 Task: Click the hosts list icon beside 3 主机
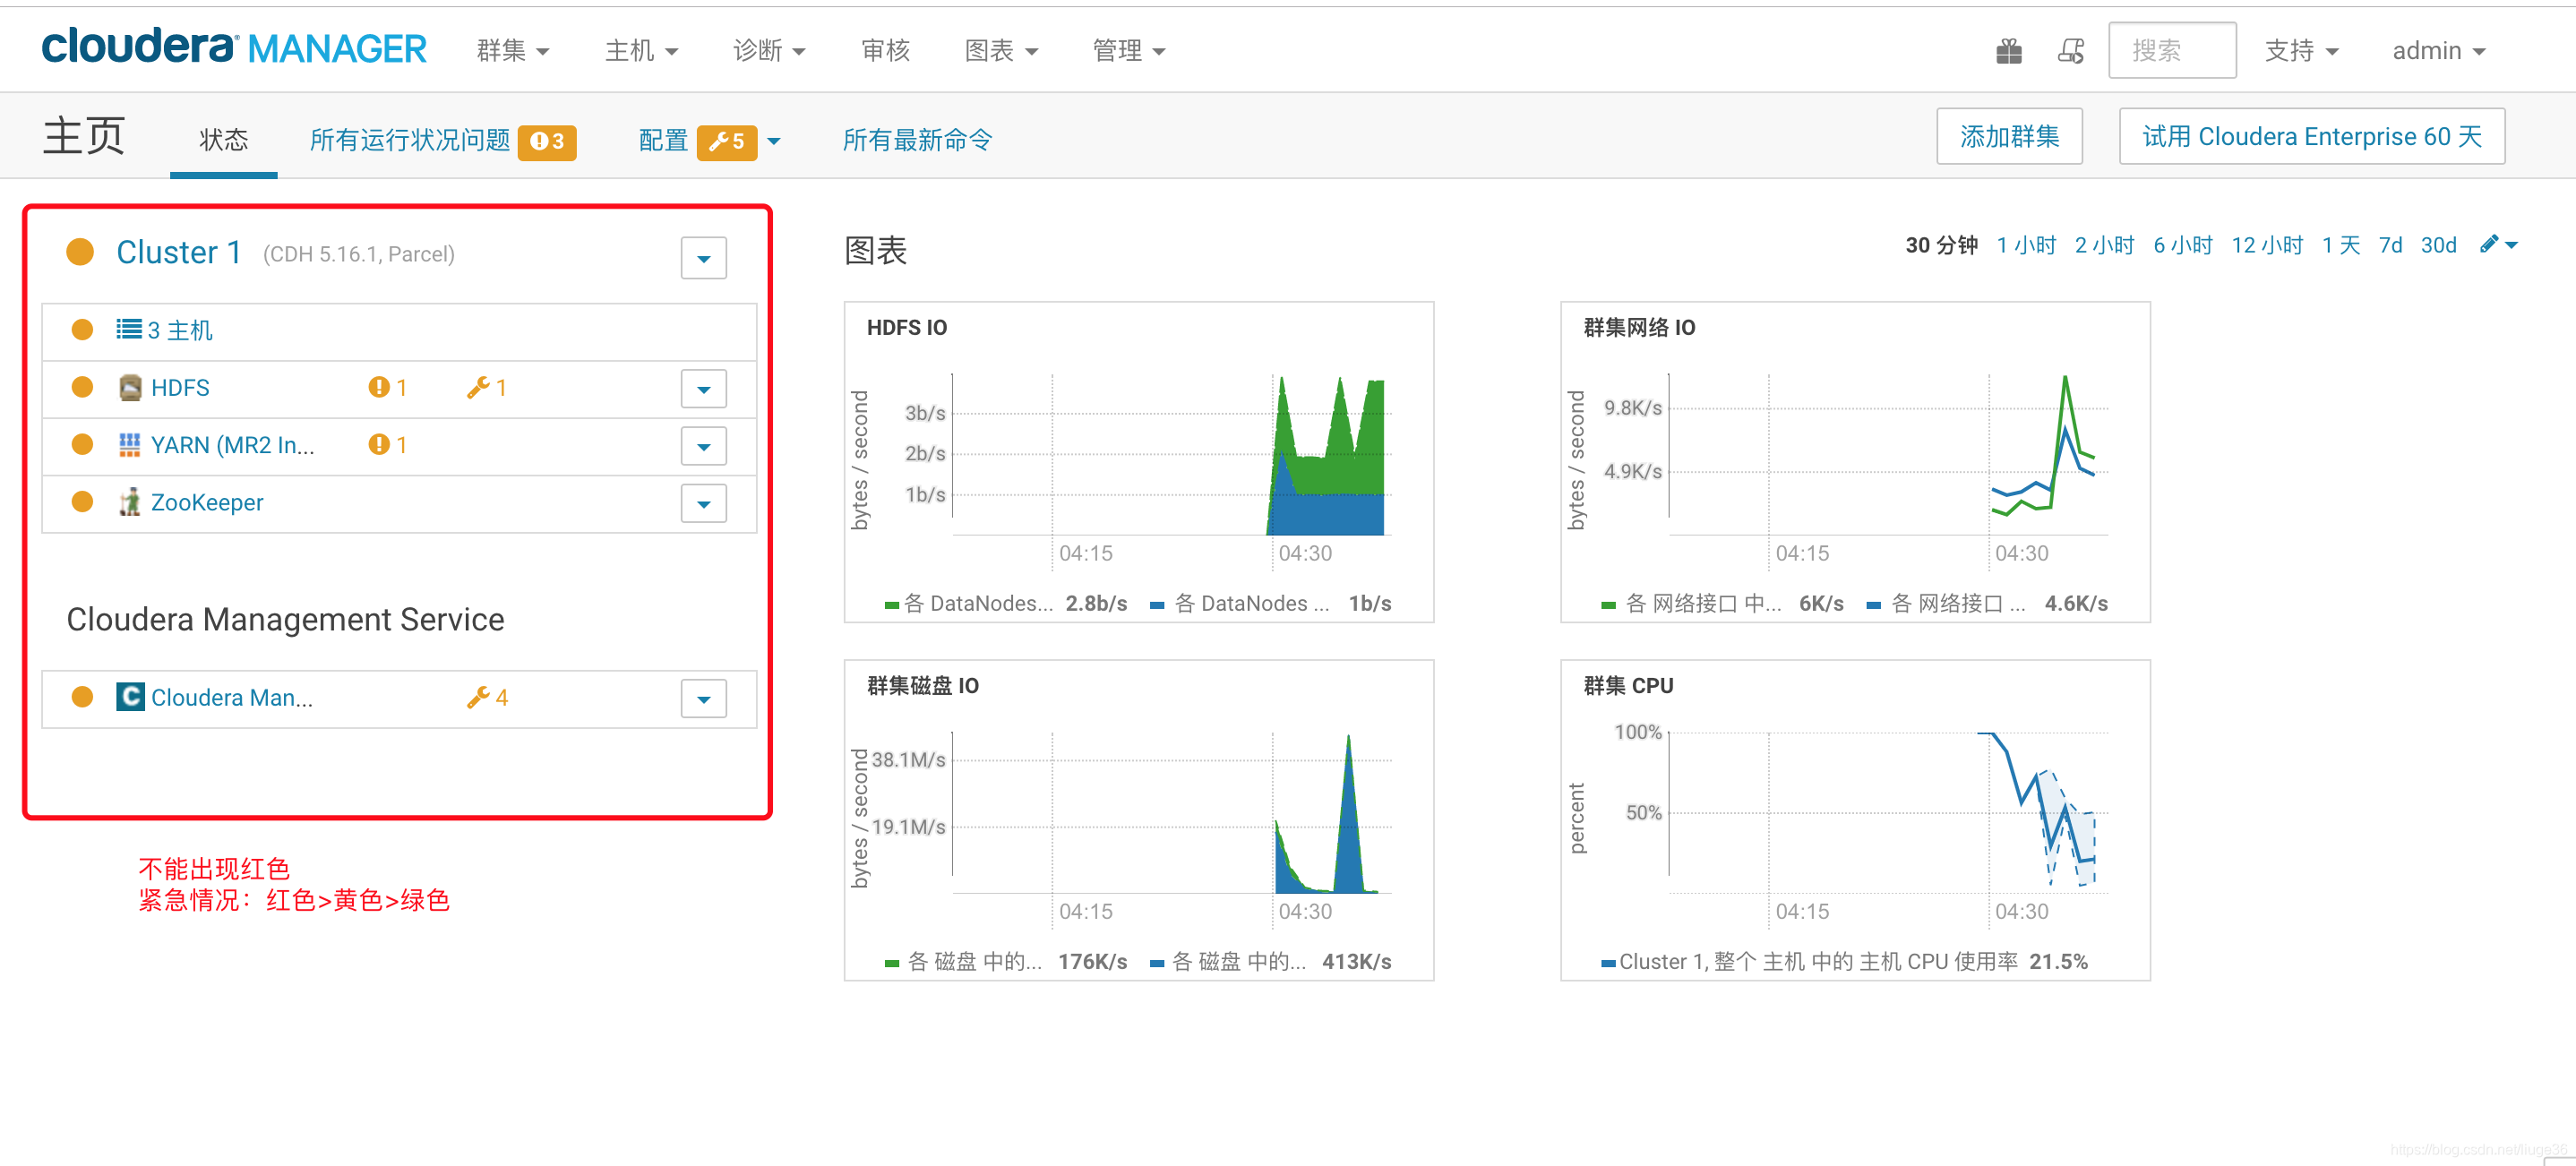129,329
